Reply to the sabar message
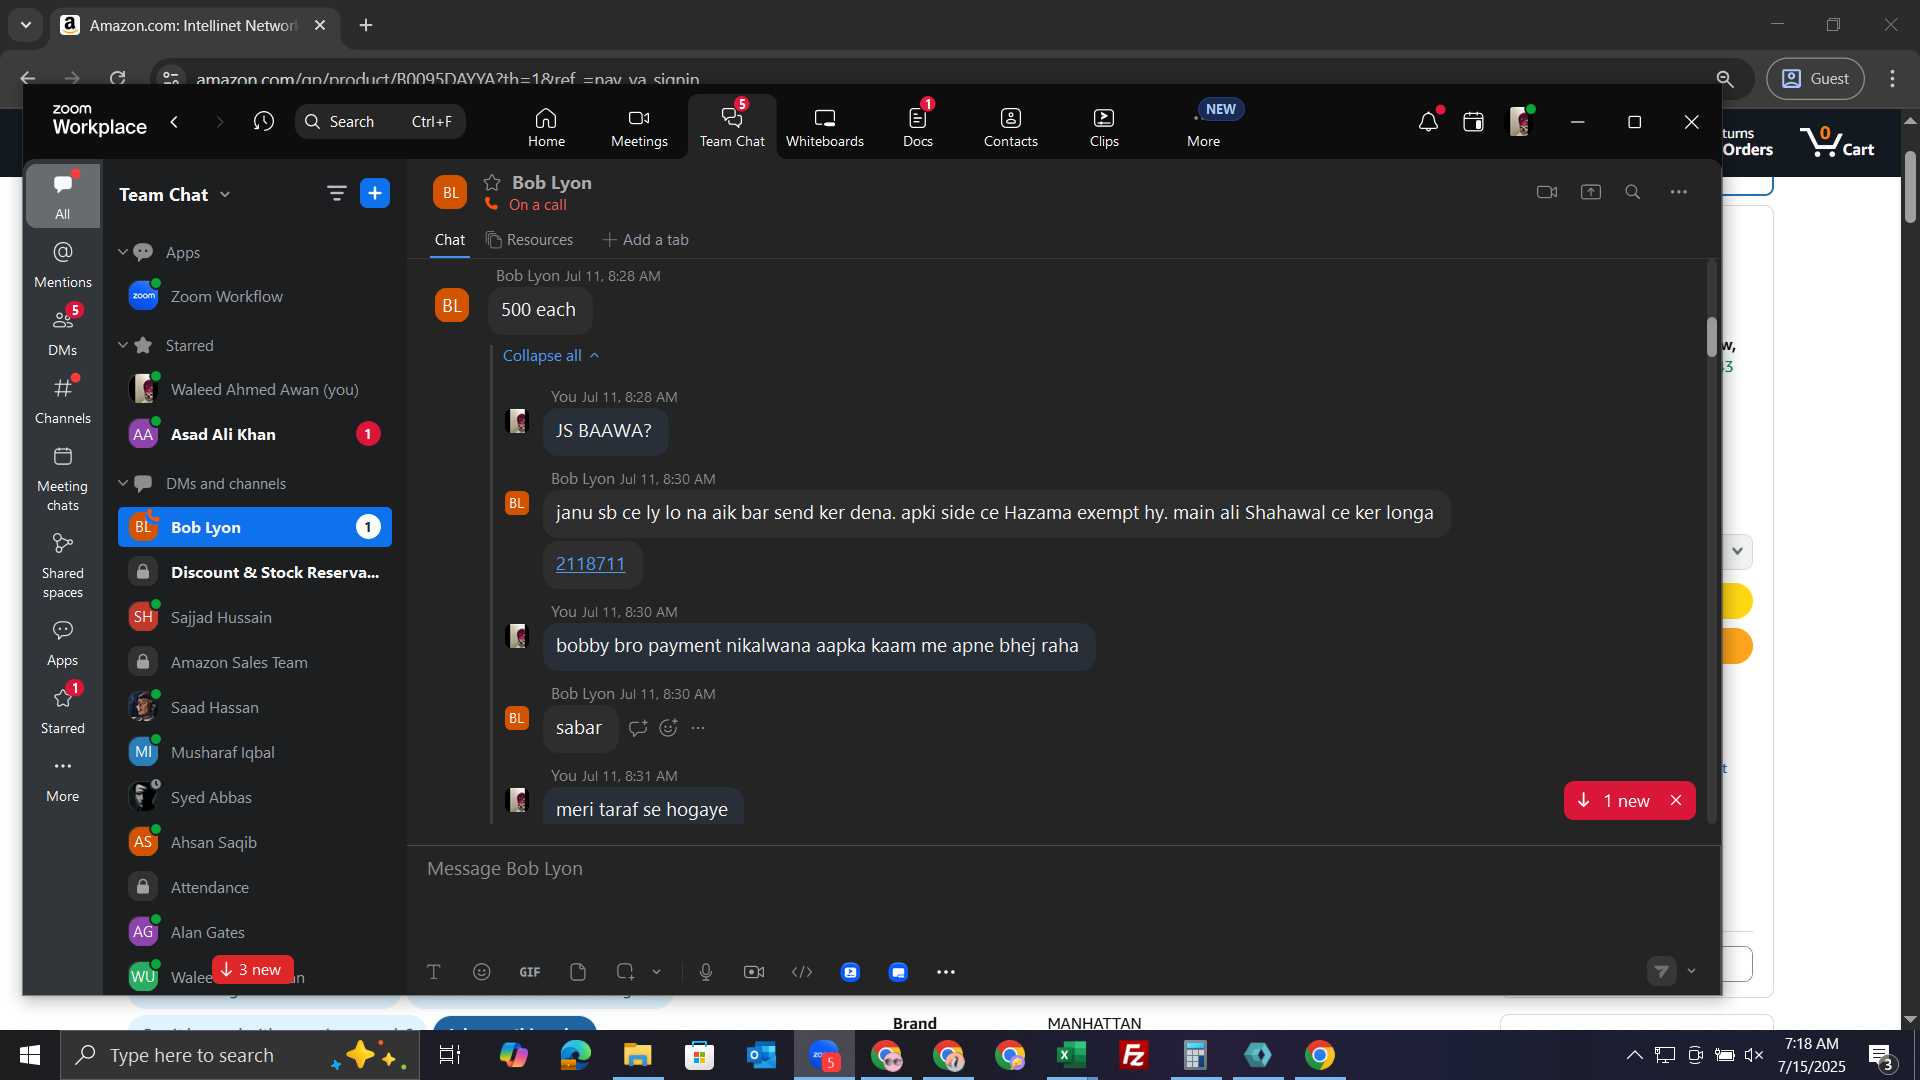The width and height of the screenshot is (1920, 1080). point(638,728)
